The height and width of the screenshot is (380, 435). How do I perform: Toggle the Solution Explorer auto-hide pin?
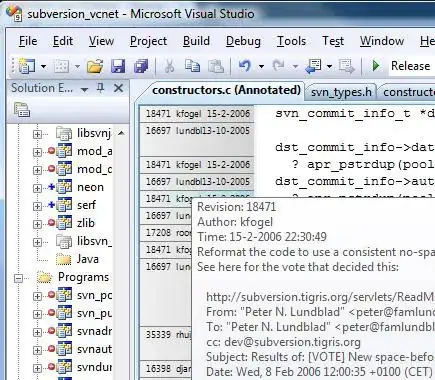click(x=100, y=88)
